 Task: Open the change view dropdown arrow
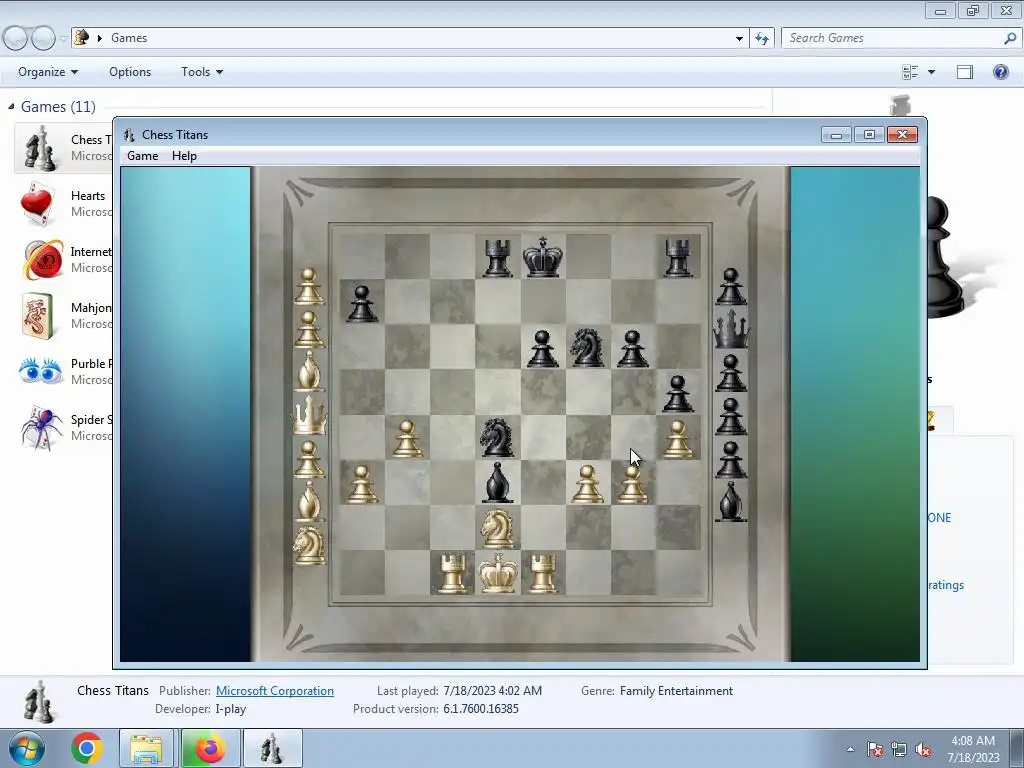pos(931,72)
